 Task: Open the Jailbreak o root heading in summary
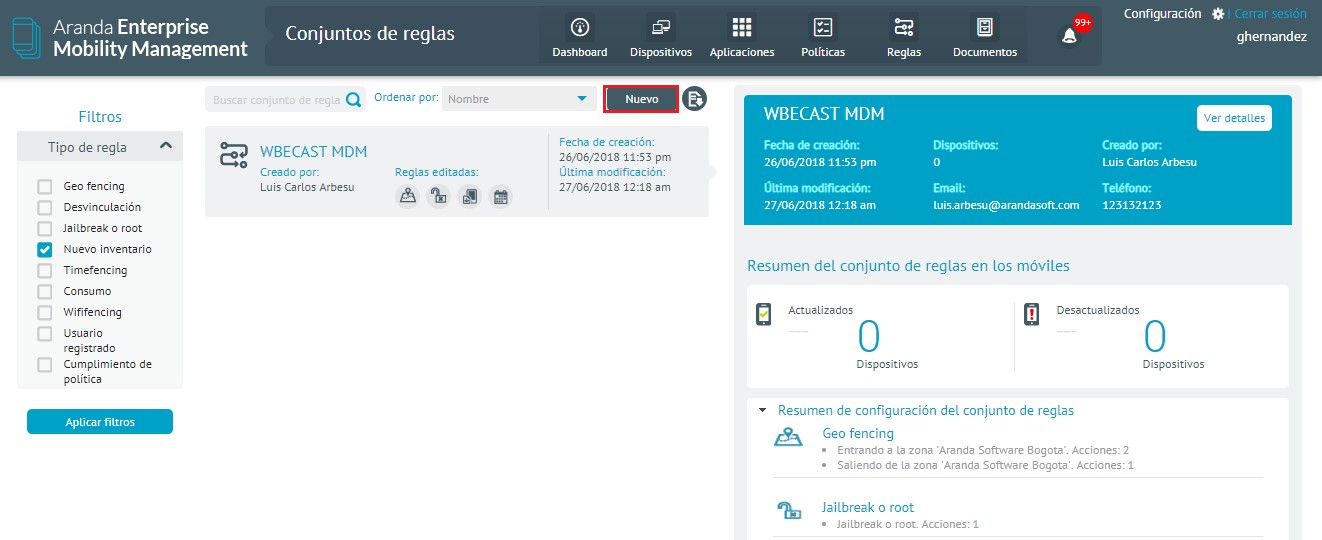pyautogui.click(x=868, y=507)
